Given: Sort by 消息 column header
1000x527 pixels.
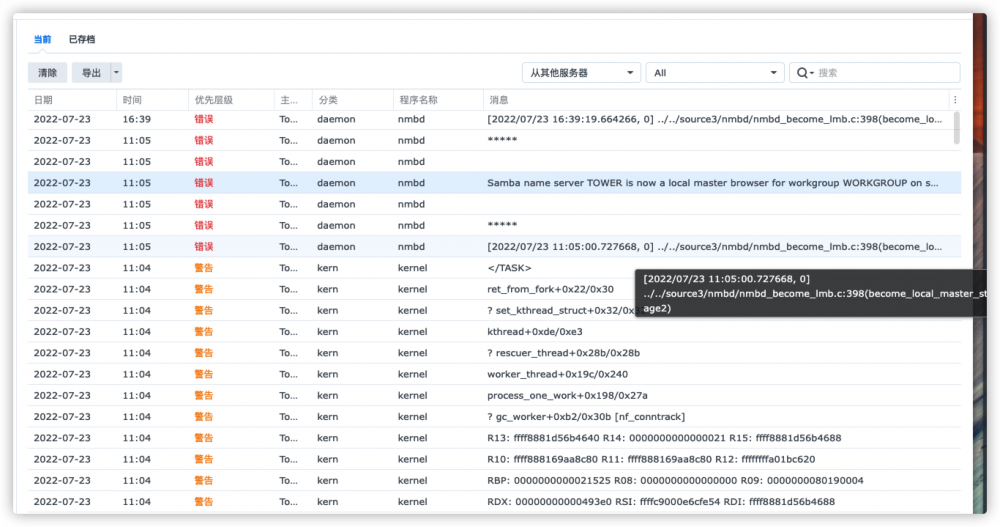Looking at the screenshot, I should (716, 100).
